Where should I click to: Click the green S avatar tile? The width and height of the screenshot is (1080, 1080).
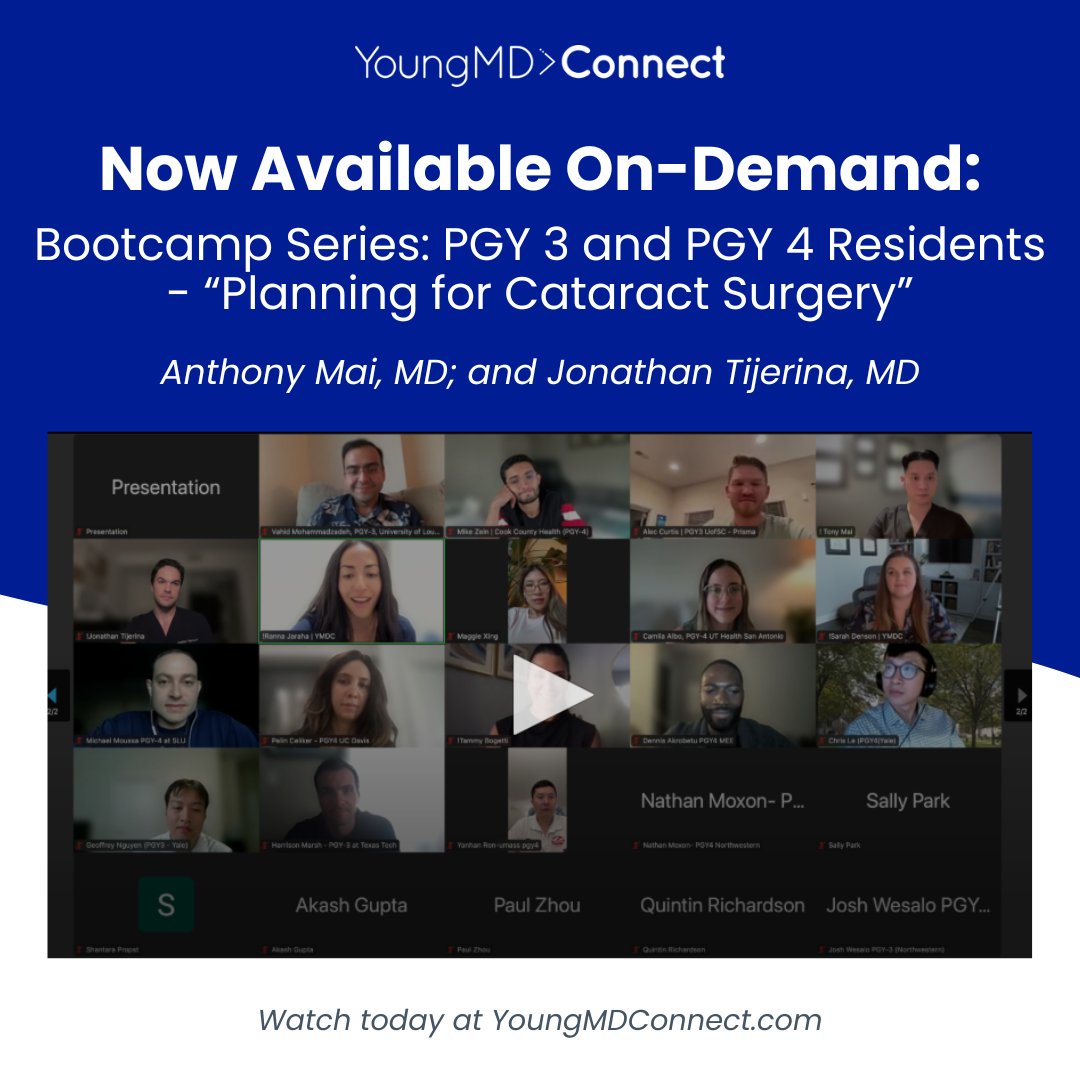pyautogui.click(x=166, y=904)
